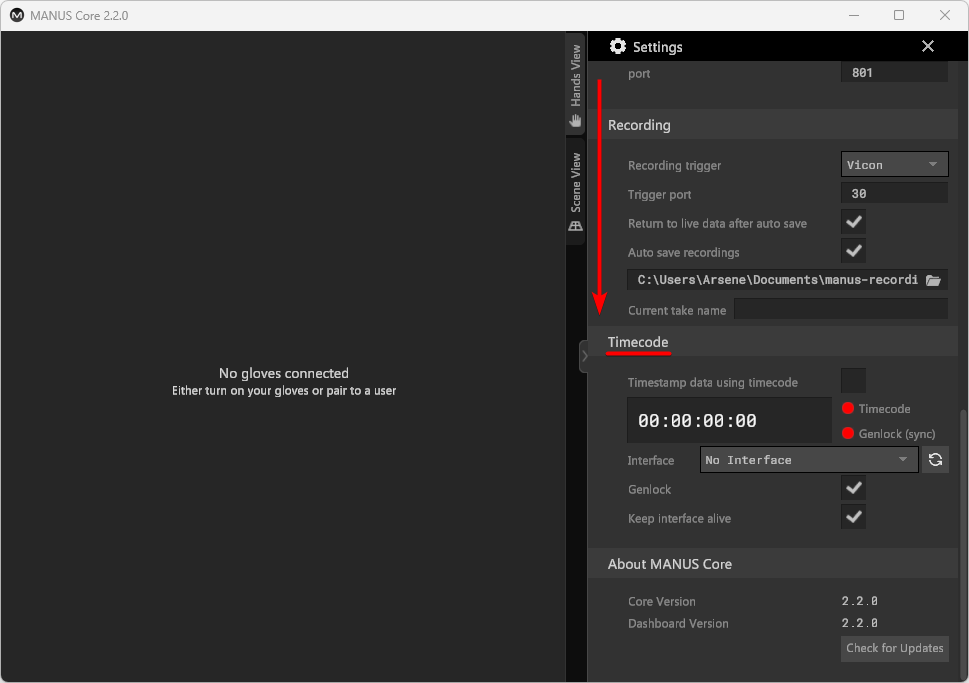Uncheck Return to live data after auto save

tap(853, 222)
